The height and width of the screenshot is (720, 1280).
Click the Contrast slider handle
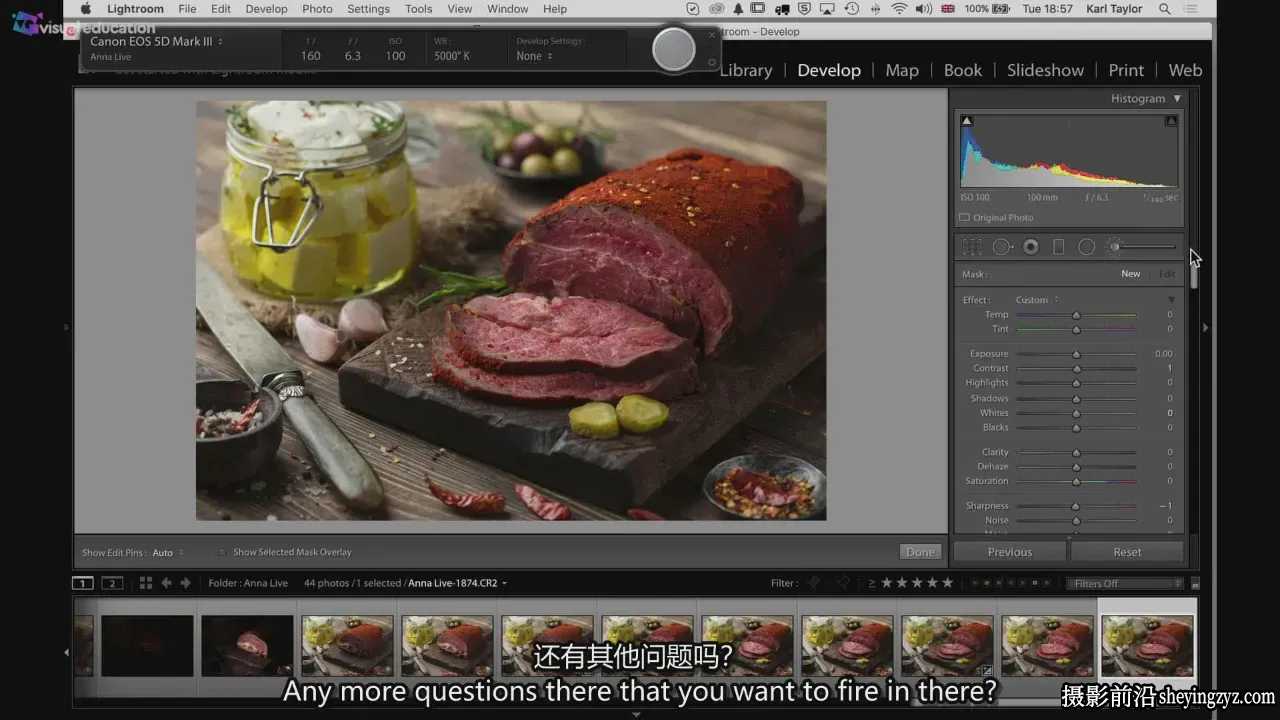[x=1076, y=368]
